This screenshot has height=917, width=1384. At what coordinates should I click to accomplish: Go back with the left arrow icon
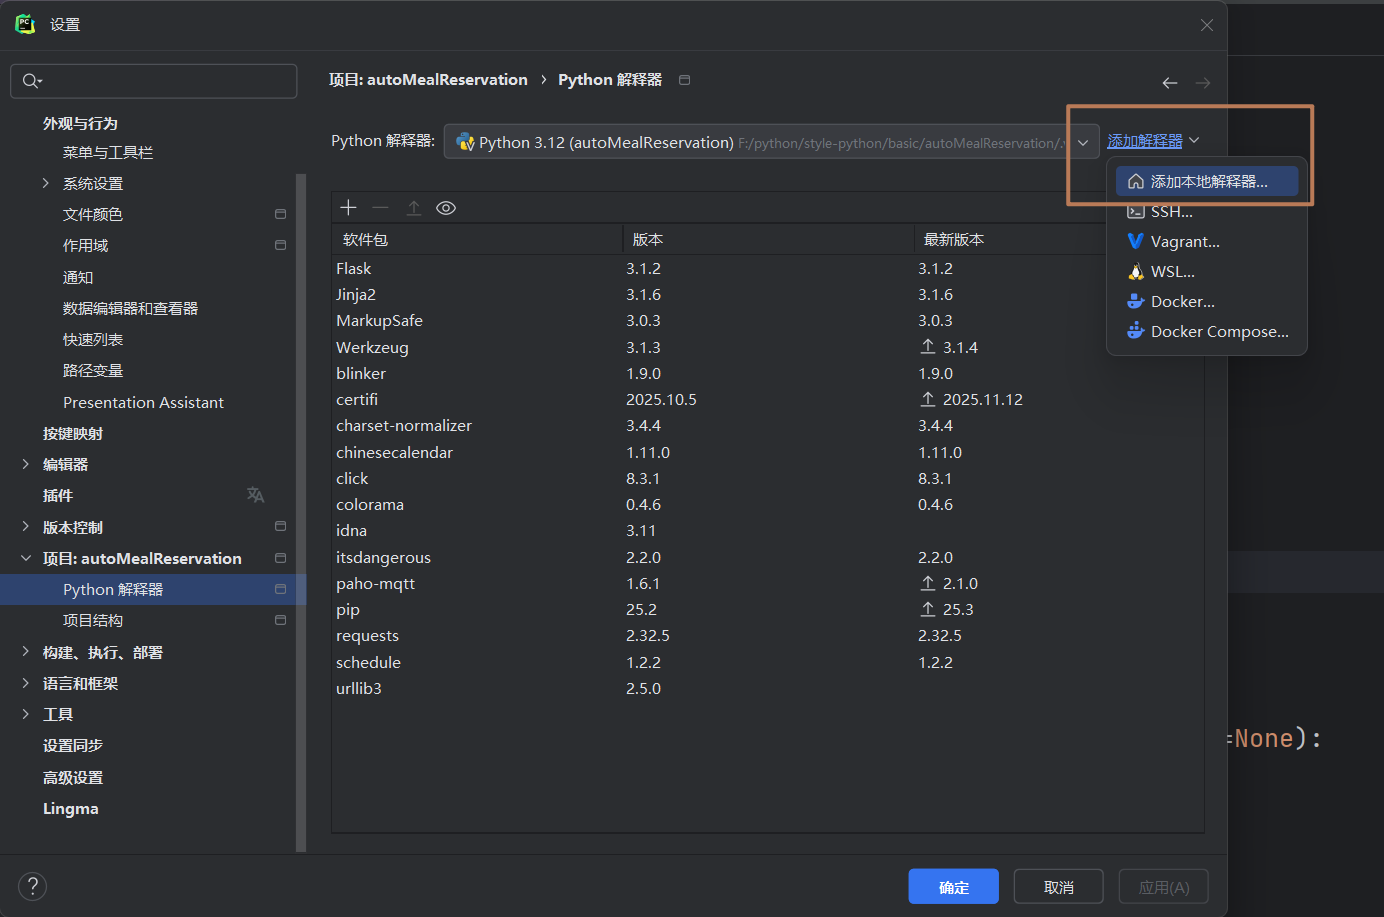[x=1169, y=83]
